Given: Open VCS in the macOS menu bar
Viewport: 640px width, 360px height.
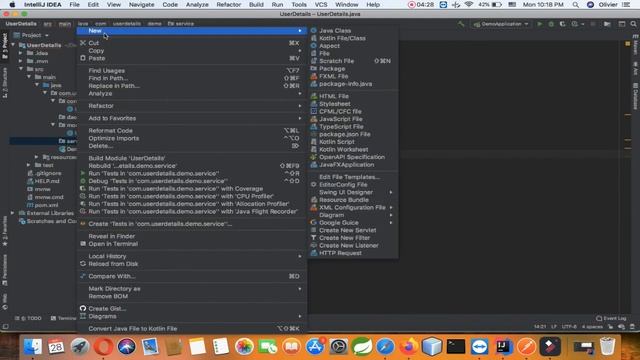Looking at the screenshot, I should point(321,5).
